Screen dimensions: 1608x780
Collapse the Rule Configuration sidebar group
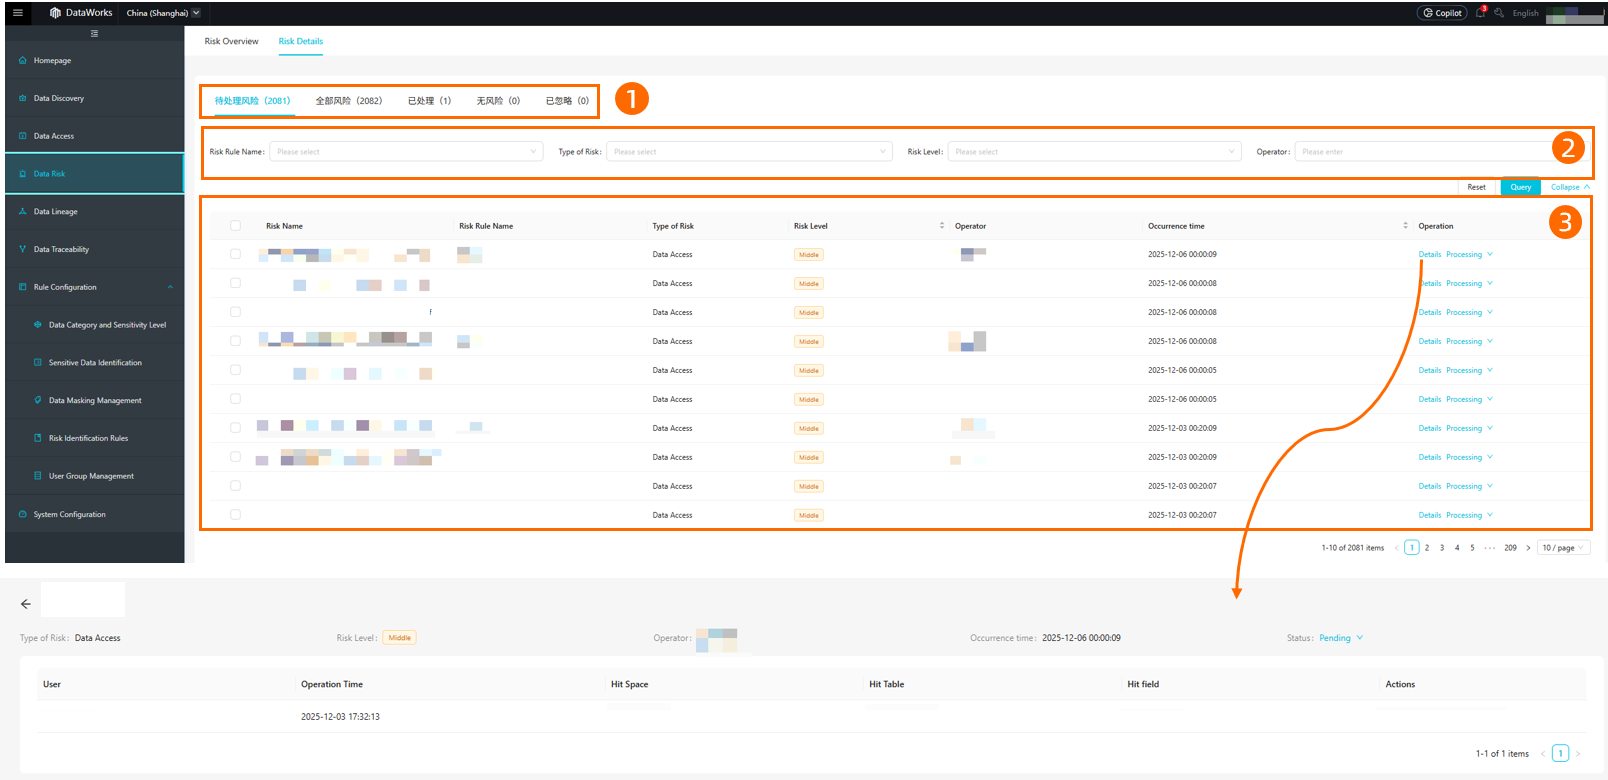(x=170, y=287)
